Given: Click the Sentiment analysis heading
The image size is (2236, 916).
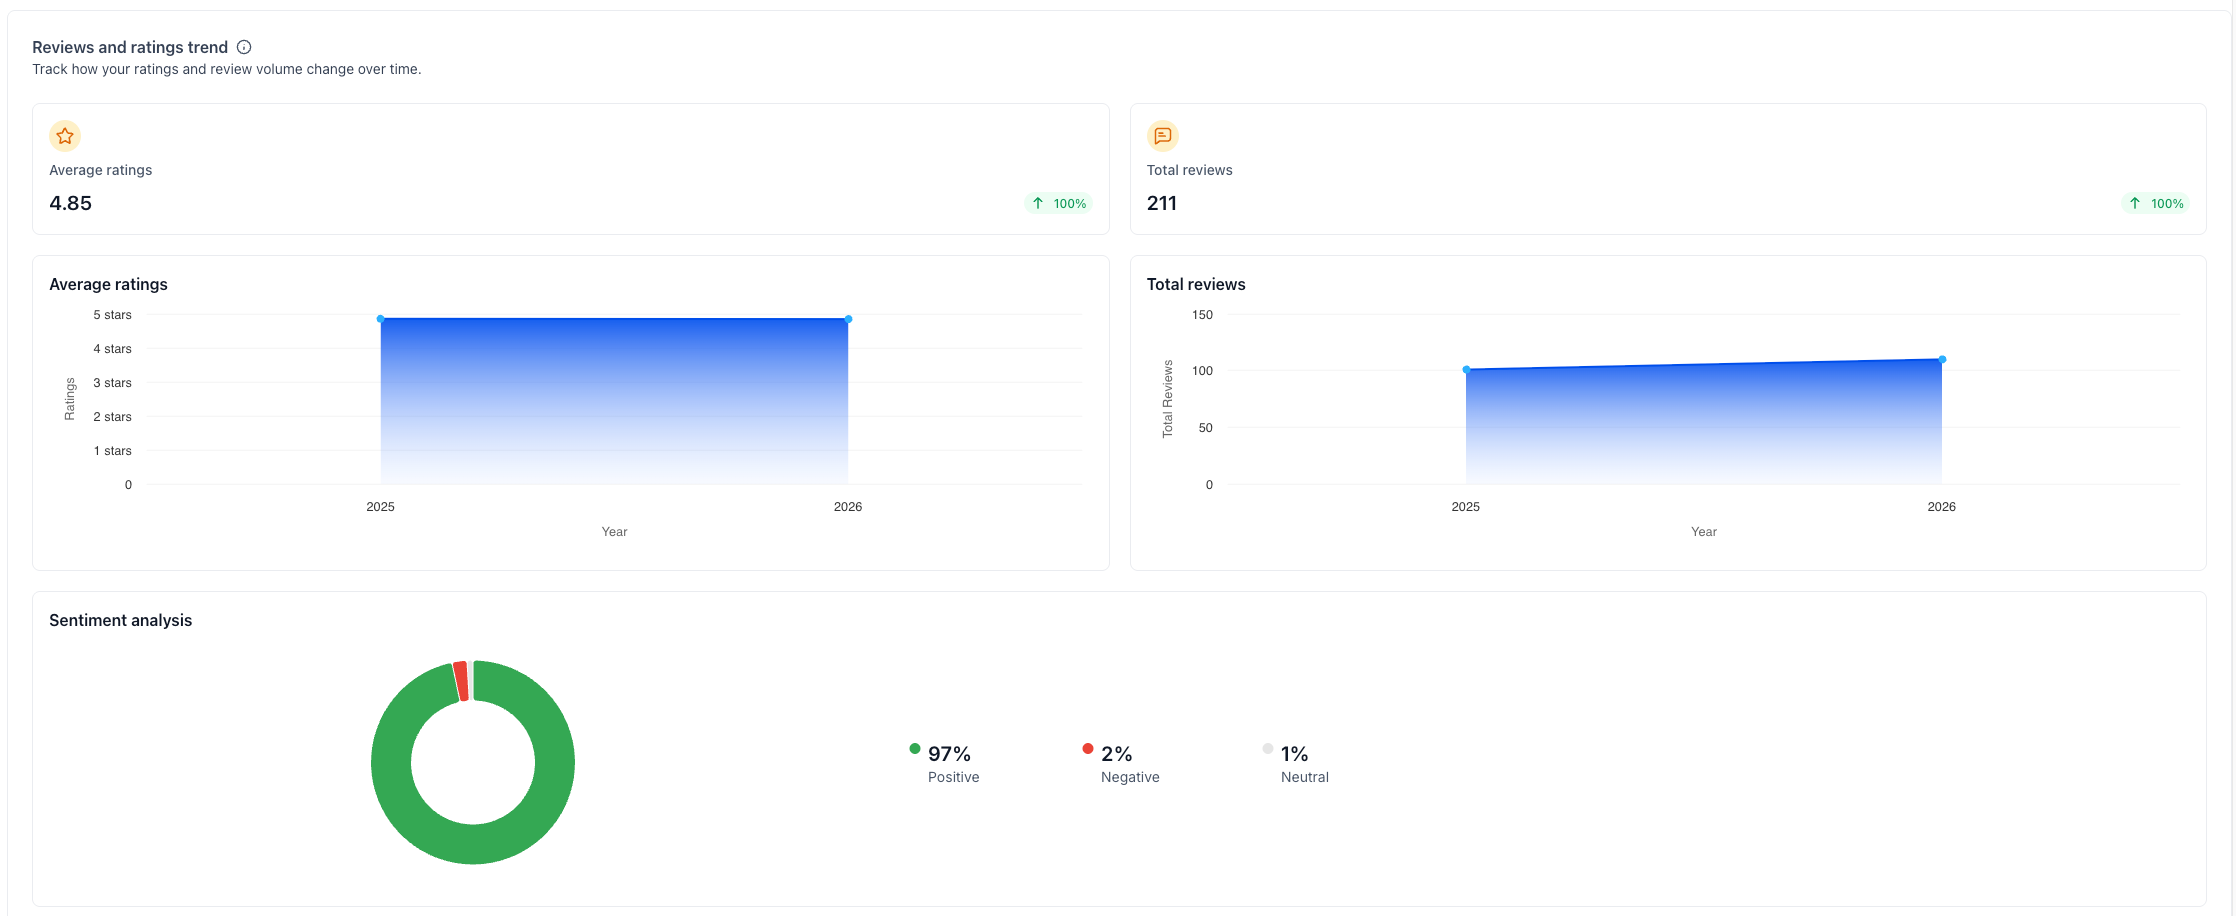Looking at the screenshot, I should click(121, 620).
